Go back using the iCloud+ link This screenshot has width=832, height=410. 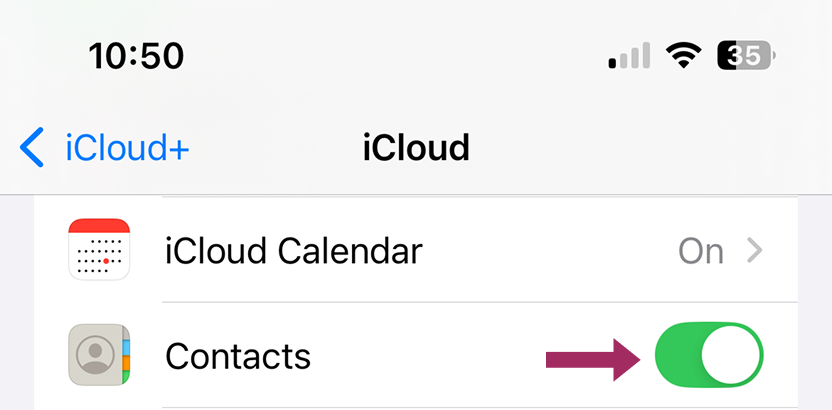pos(127,148)
